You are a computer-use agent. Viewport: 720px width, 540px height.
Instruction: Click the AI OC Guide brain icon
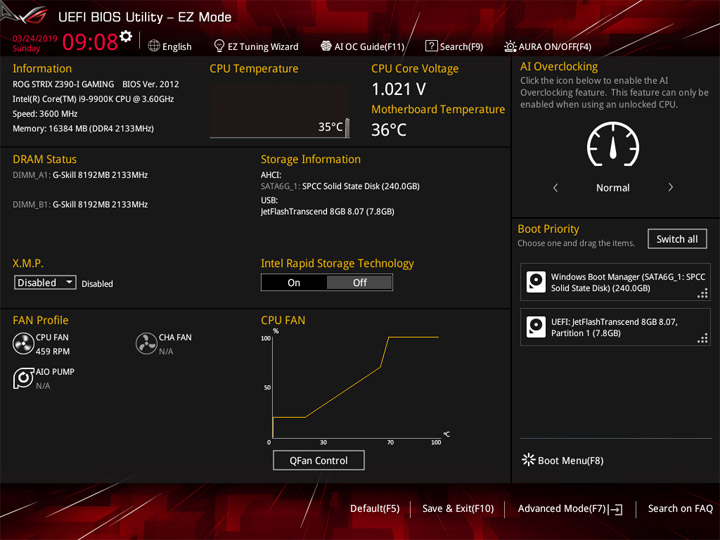pyautogui.click(x=326, y=46)
